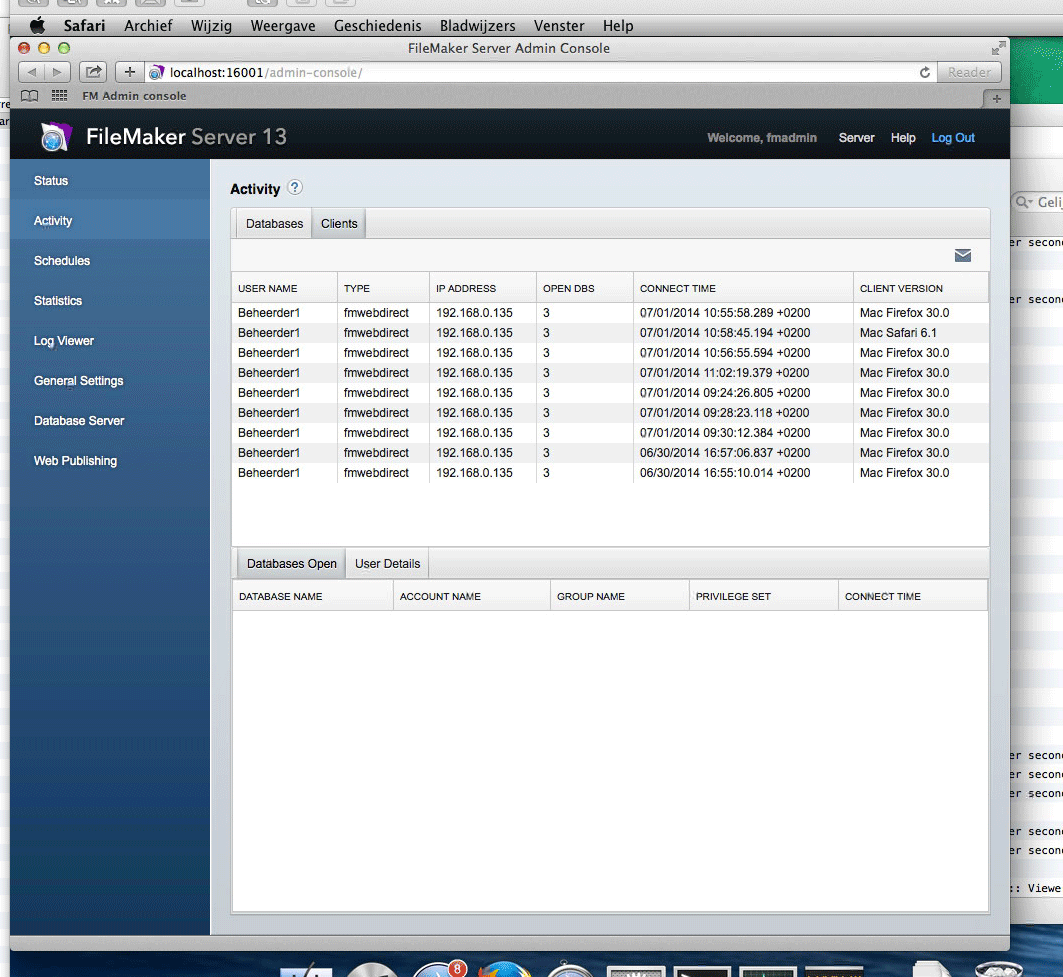Open the reading list book icon
Viewport: 1063px width, 977px height.
click(29, 96)
